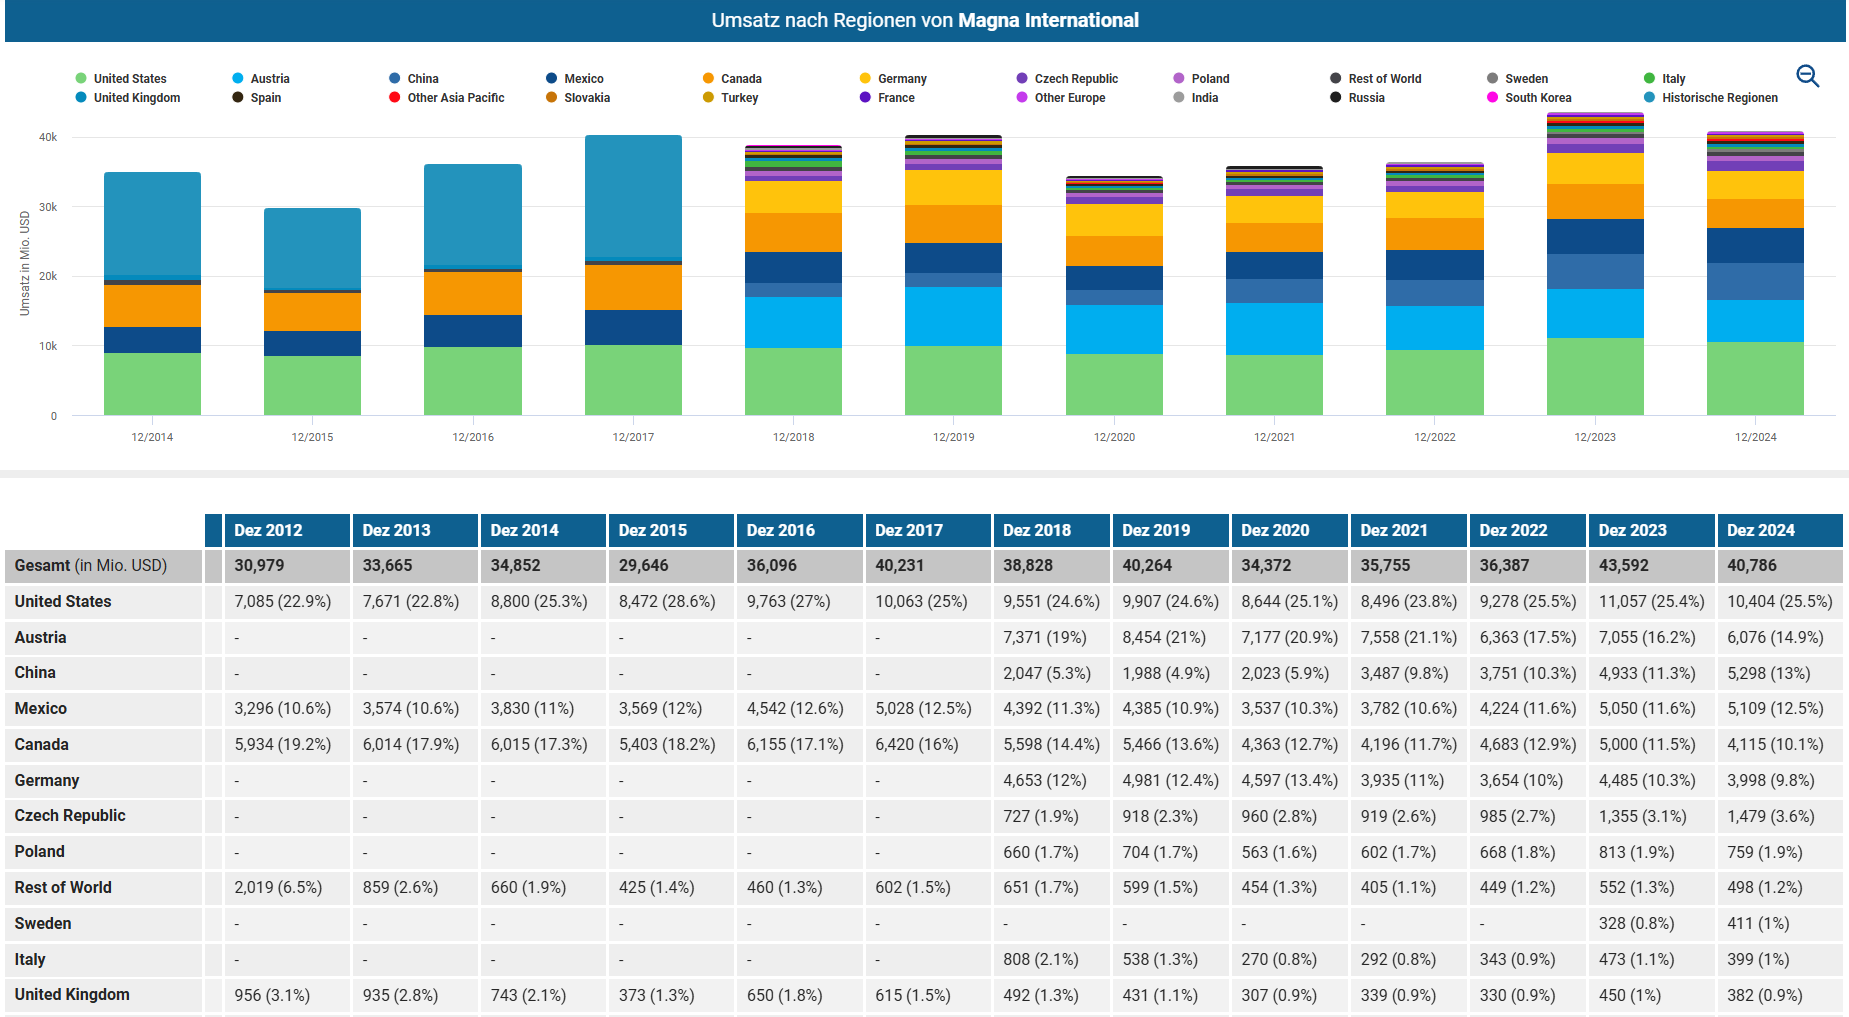Toggle the United States legend entry
The image size is (1849, 1017).
pos(129,79)
